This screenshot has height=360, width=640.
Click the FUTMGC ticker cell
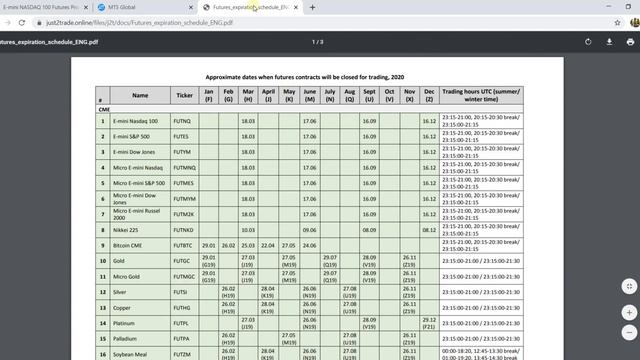pyautogui.click(x=184, y=277)
